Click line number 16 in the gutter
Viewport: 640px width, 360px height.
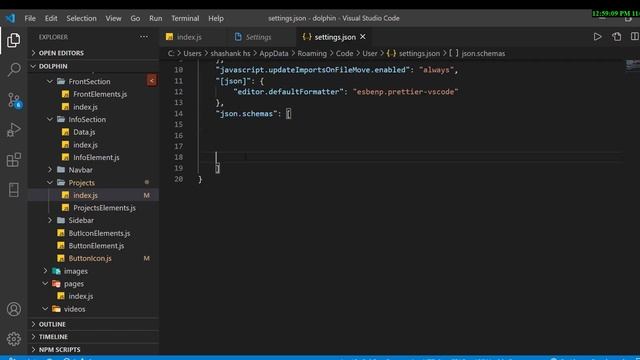click(x=178, y=136)
